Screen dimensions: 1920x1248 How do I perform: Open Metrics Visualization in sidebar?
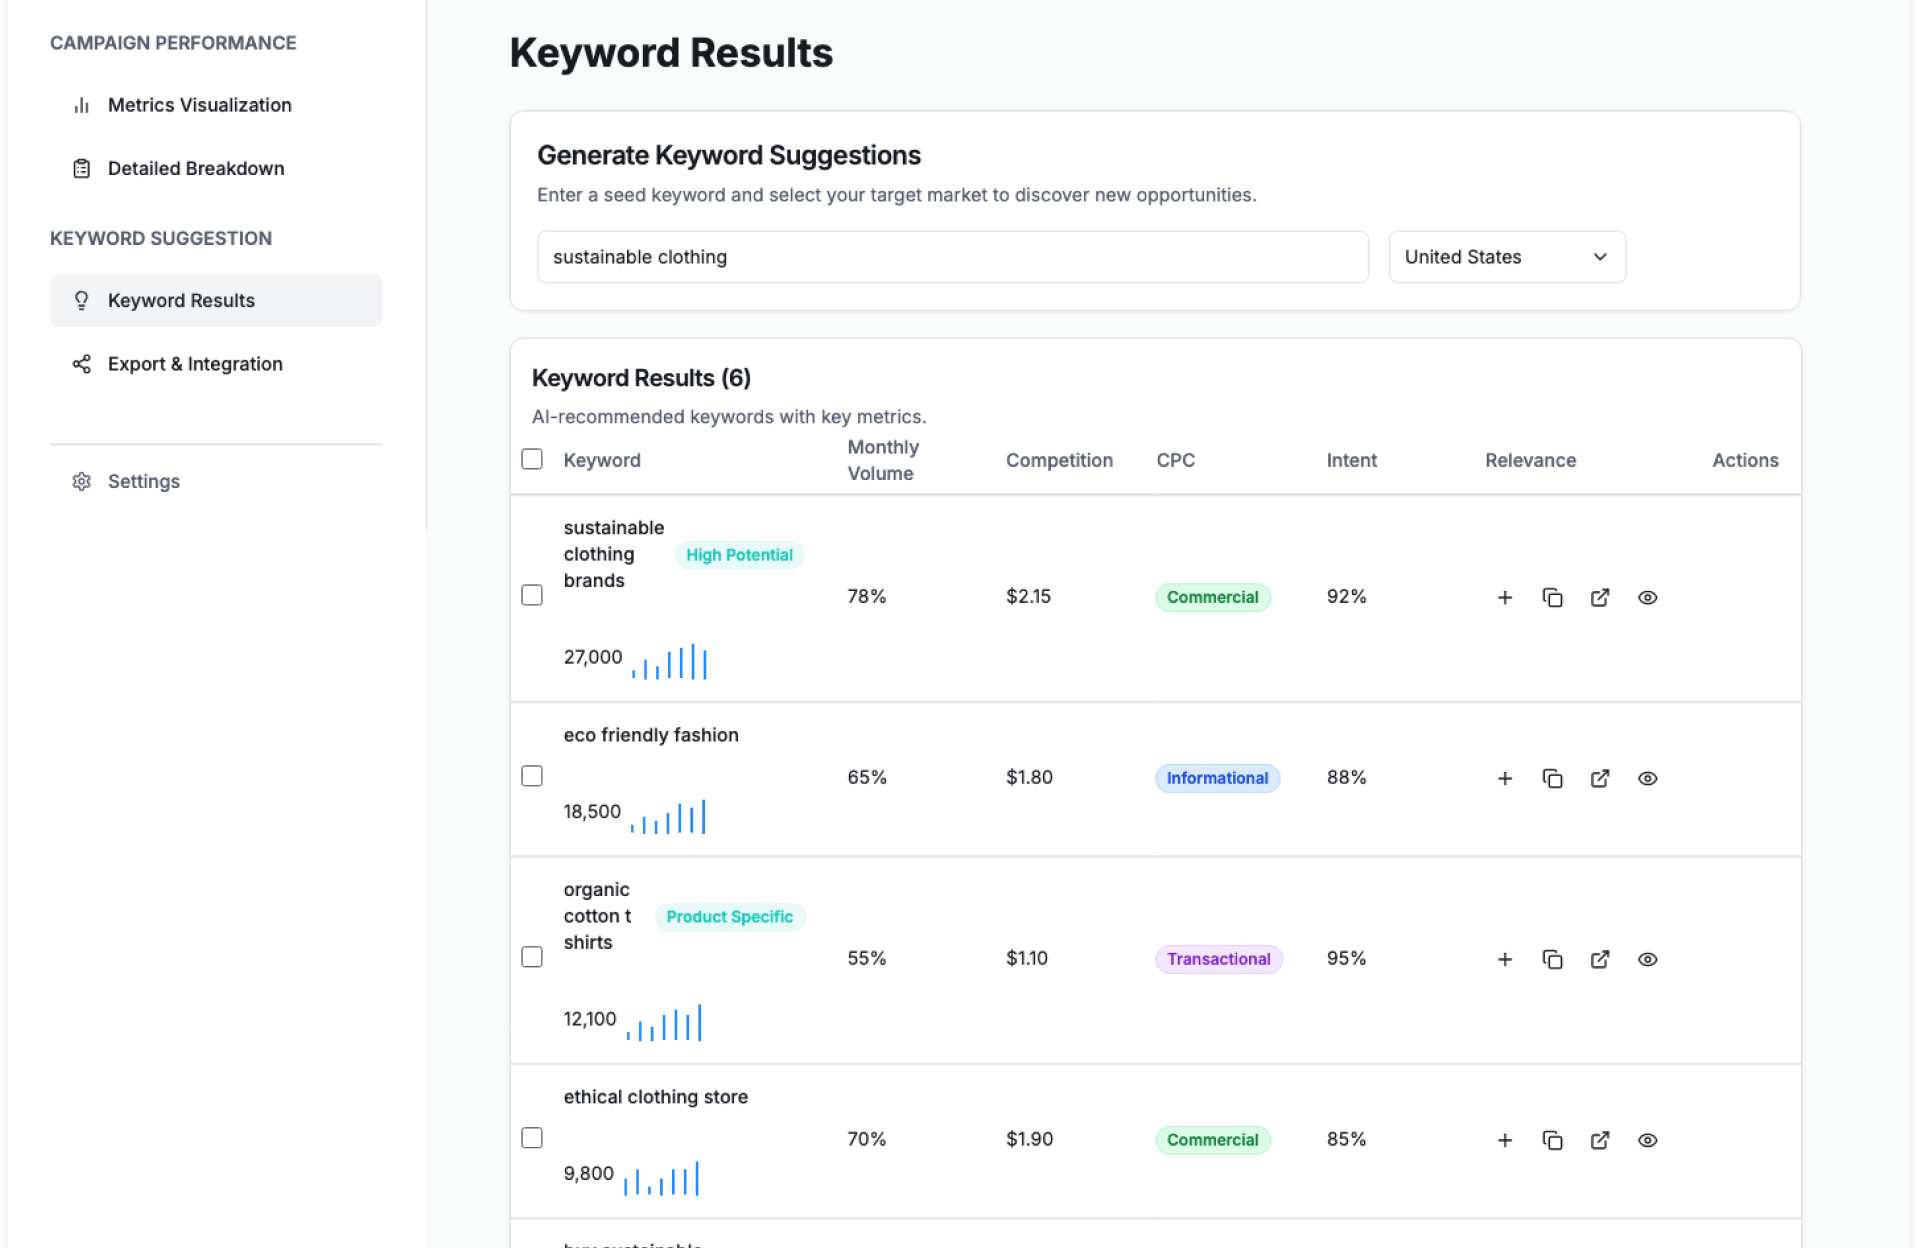(199, 105)
